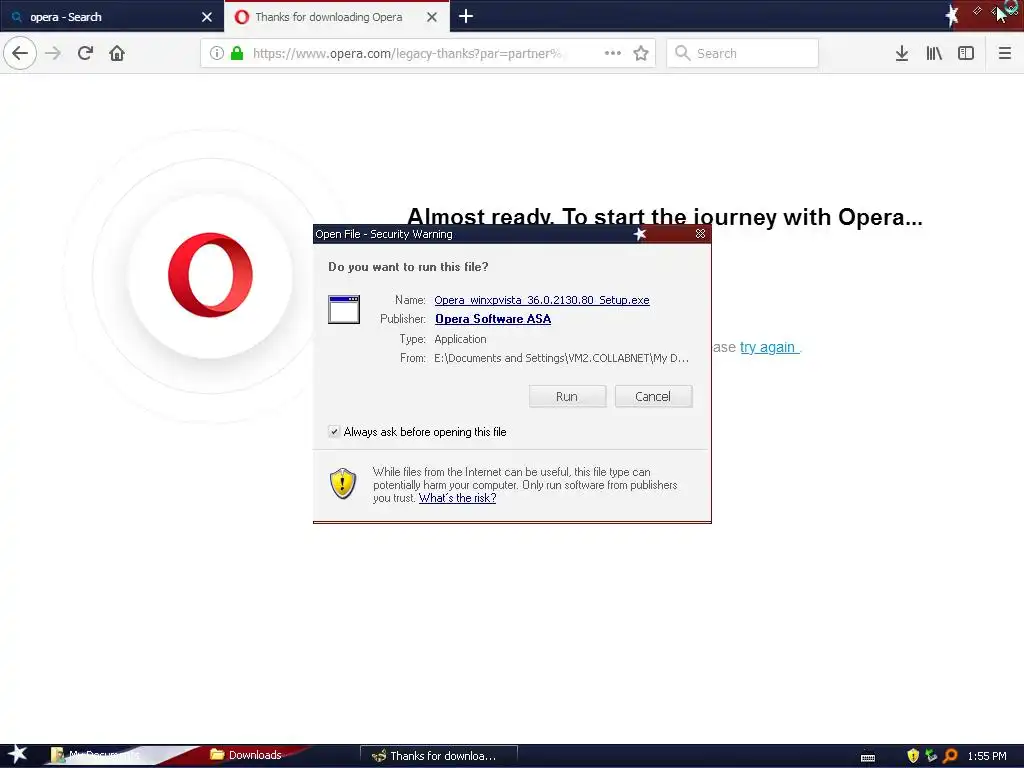Open page actions three-dot menu in URL bar
This screenshot has height=768, width=1024.
[613, 53]
